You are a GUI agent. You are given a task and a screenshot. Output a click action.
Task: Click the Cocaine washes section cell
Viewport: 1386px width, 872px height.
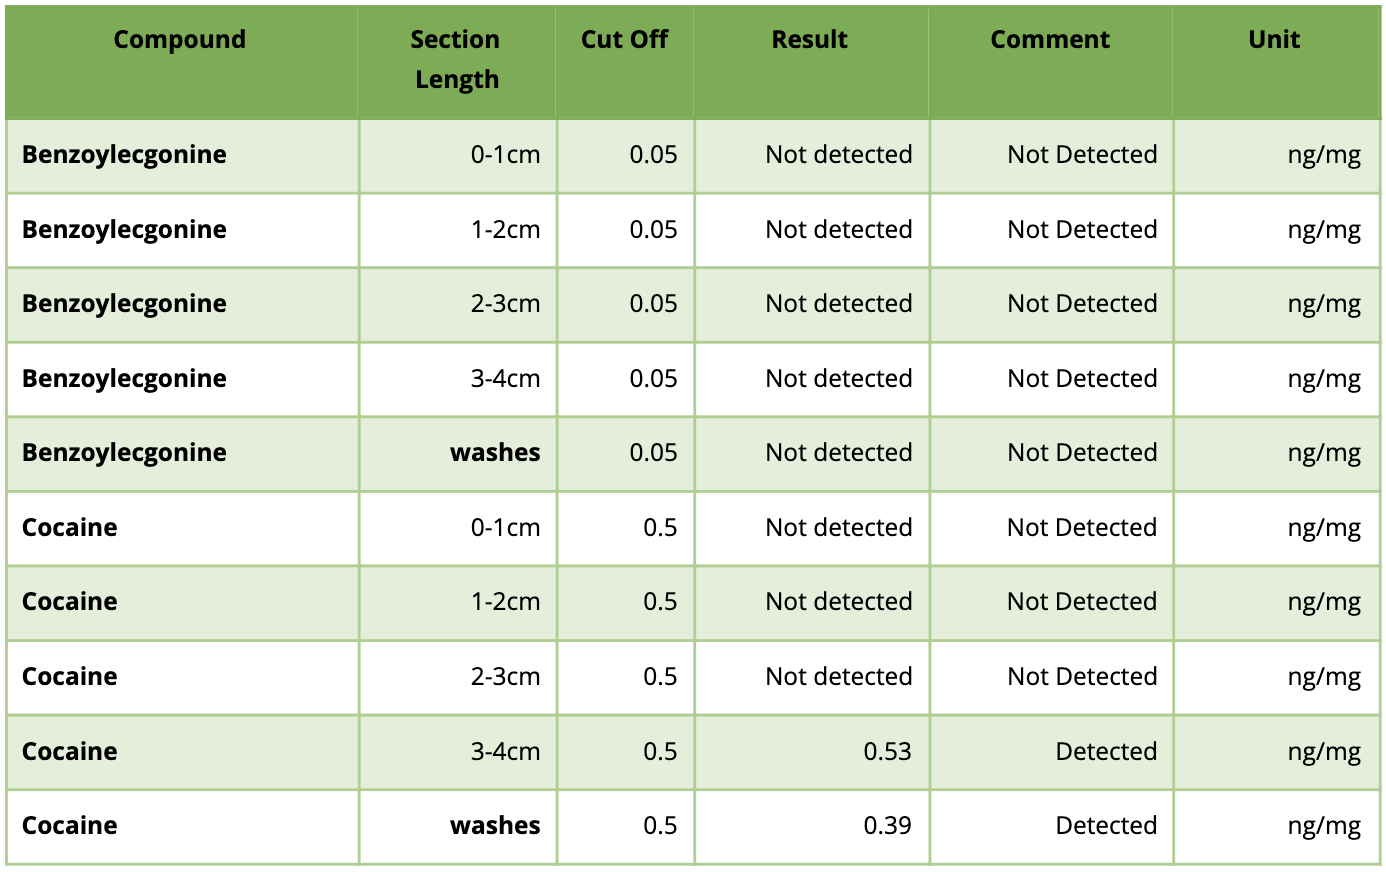click(x=495, y=826)
